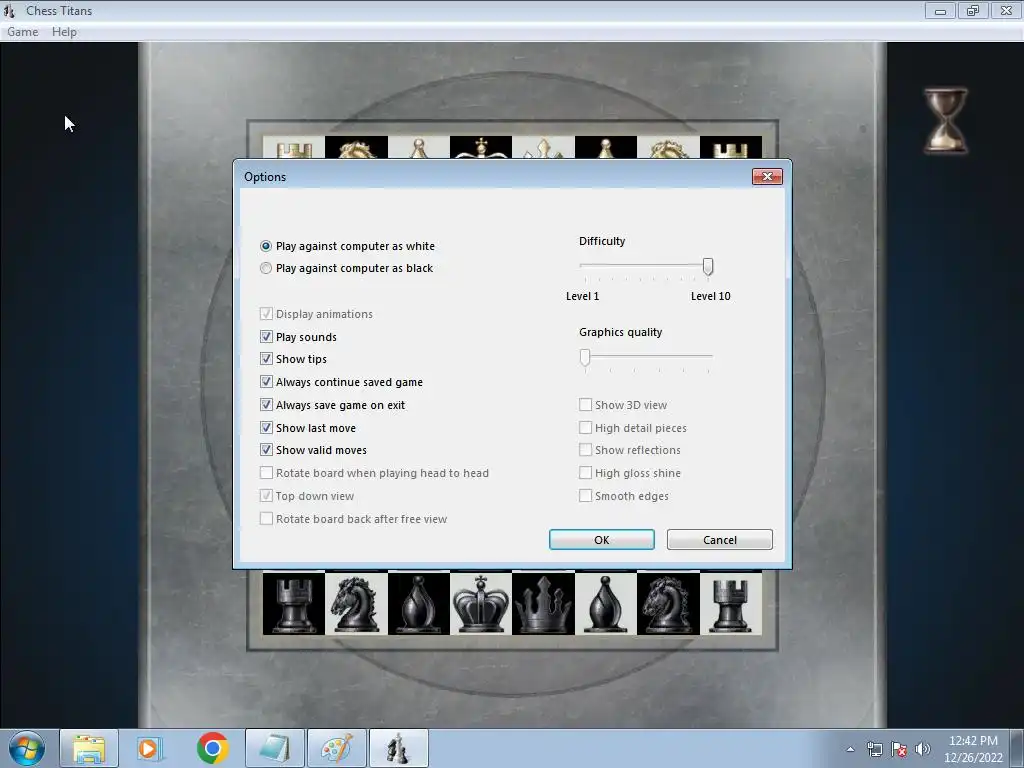The width and height of the screenshot is (1024, 768).
Task: Click Chess Titans taskbar button
Action: point(398,748)
